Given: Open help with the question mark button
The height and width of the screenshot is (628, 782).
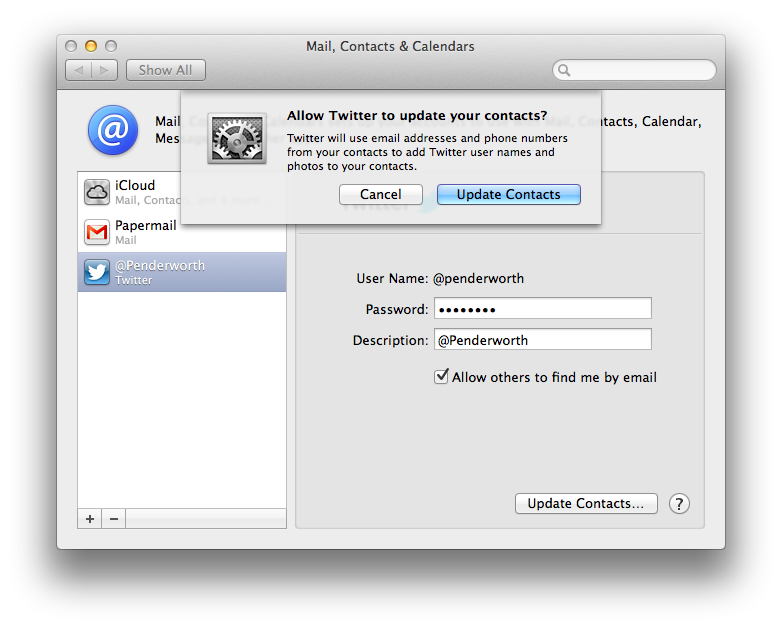Looking at the screenshot, I should coord(679,504).
